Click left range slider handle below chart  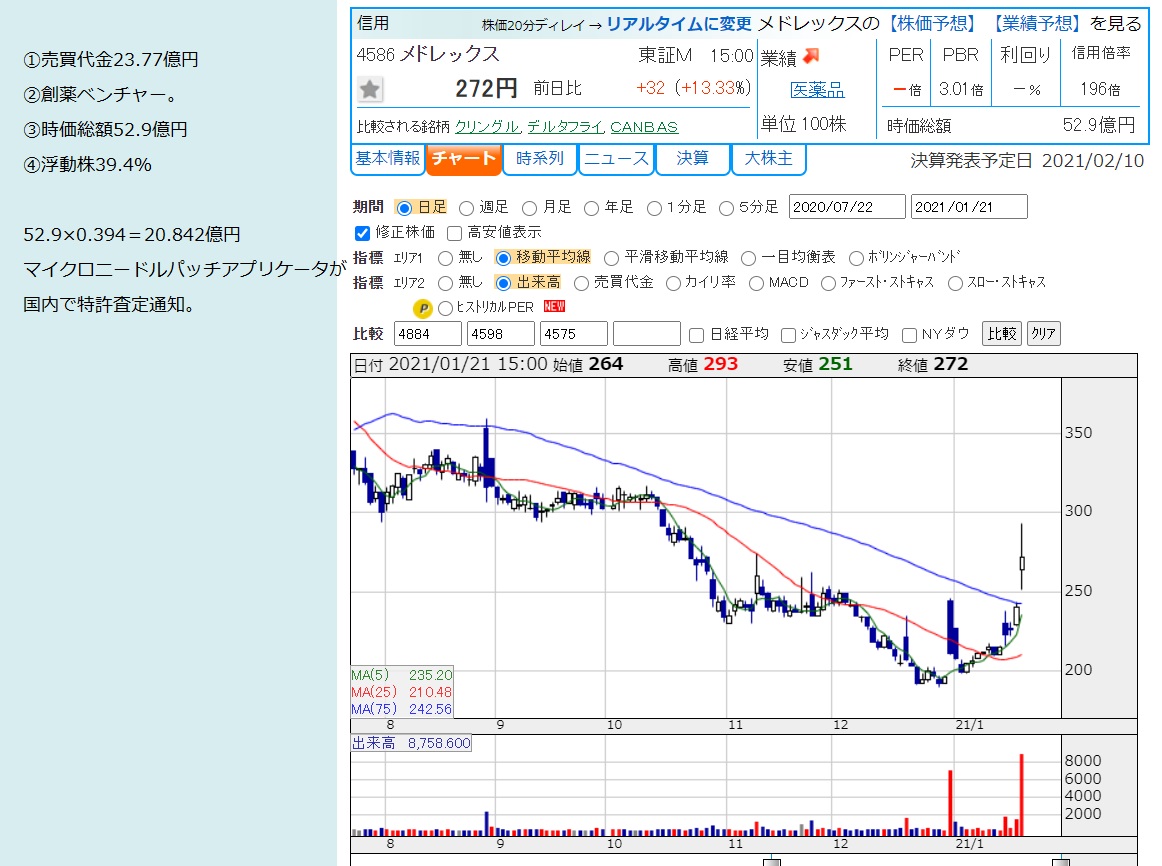point(772,862)
